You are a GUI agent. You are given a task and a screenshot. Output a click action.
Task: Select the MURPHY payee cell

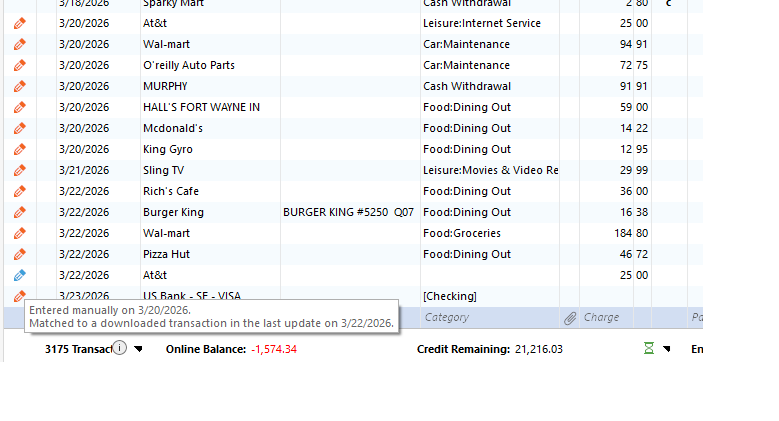tap(165, 86)
